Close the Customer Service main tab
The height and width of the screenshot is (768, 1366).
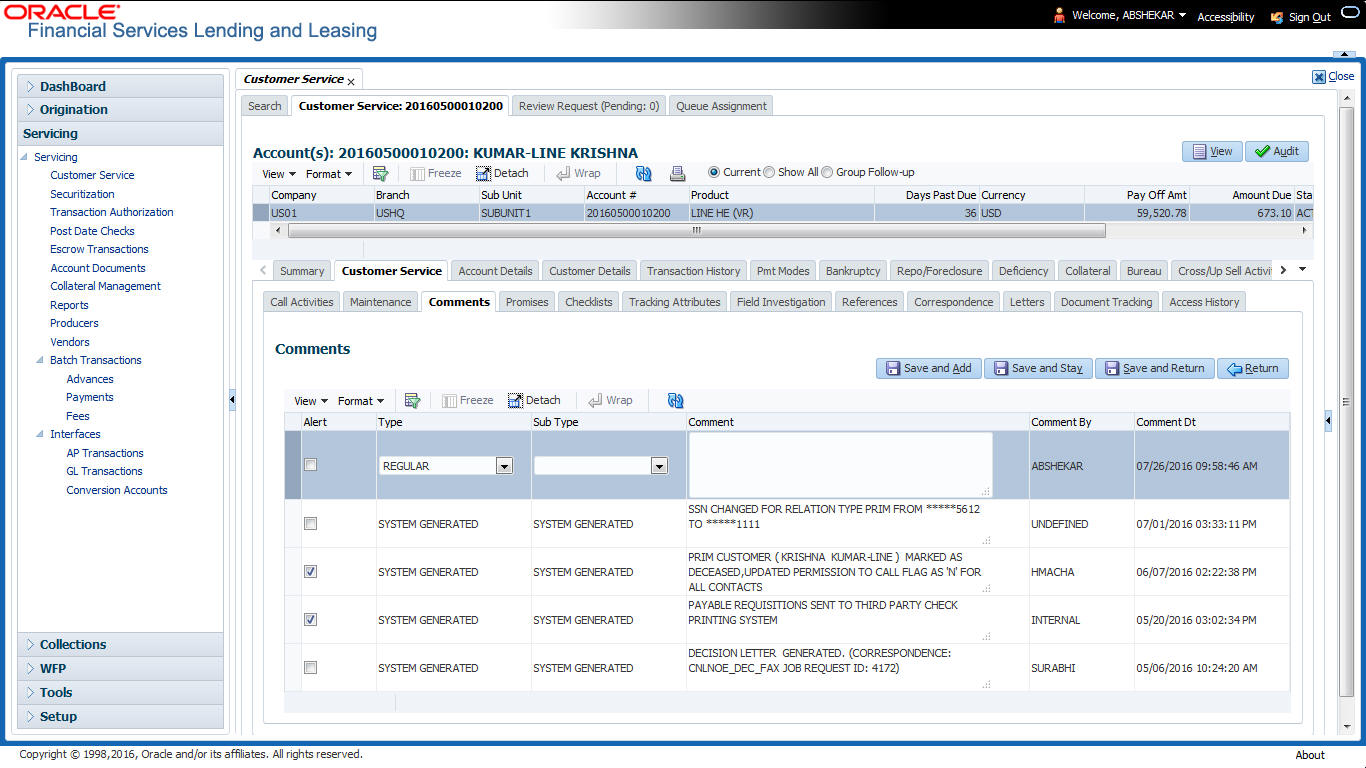point(351,81)
